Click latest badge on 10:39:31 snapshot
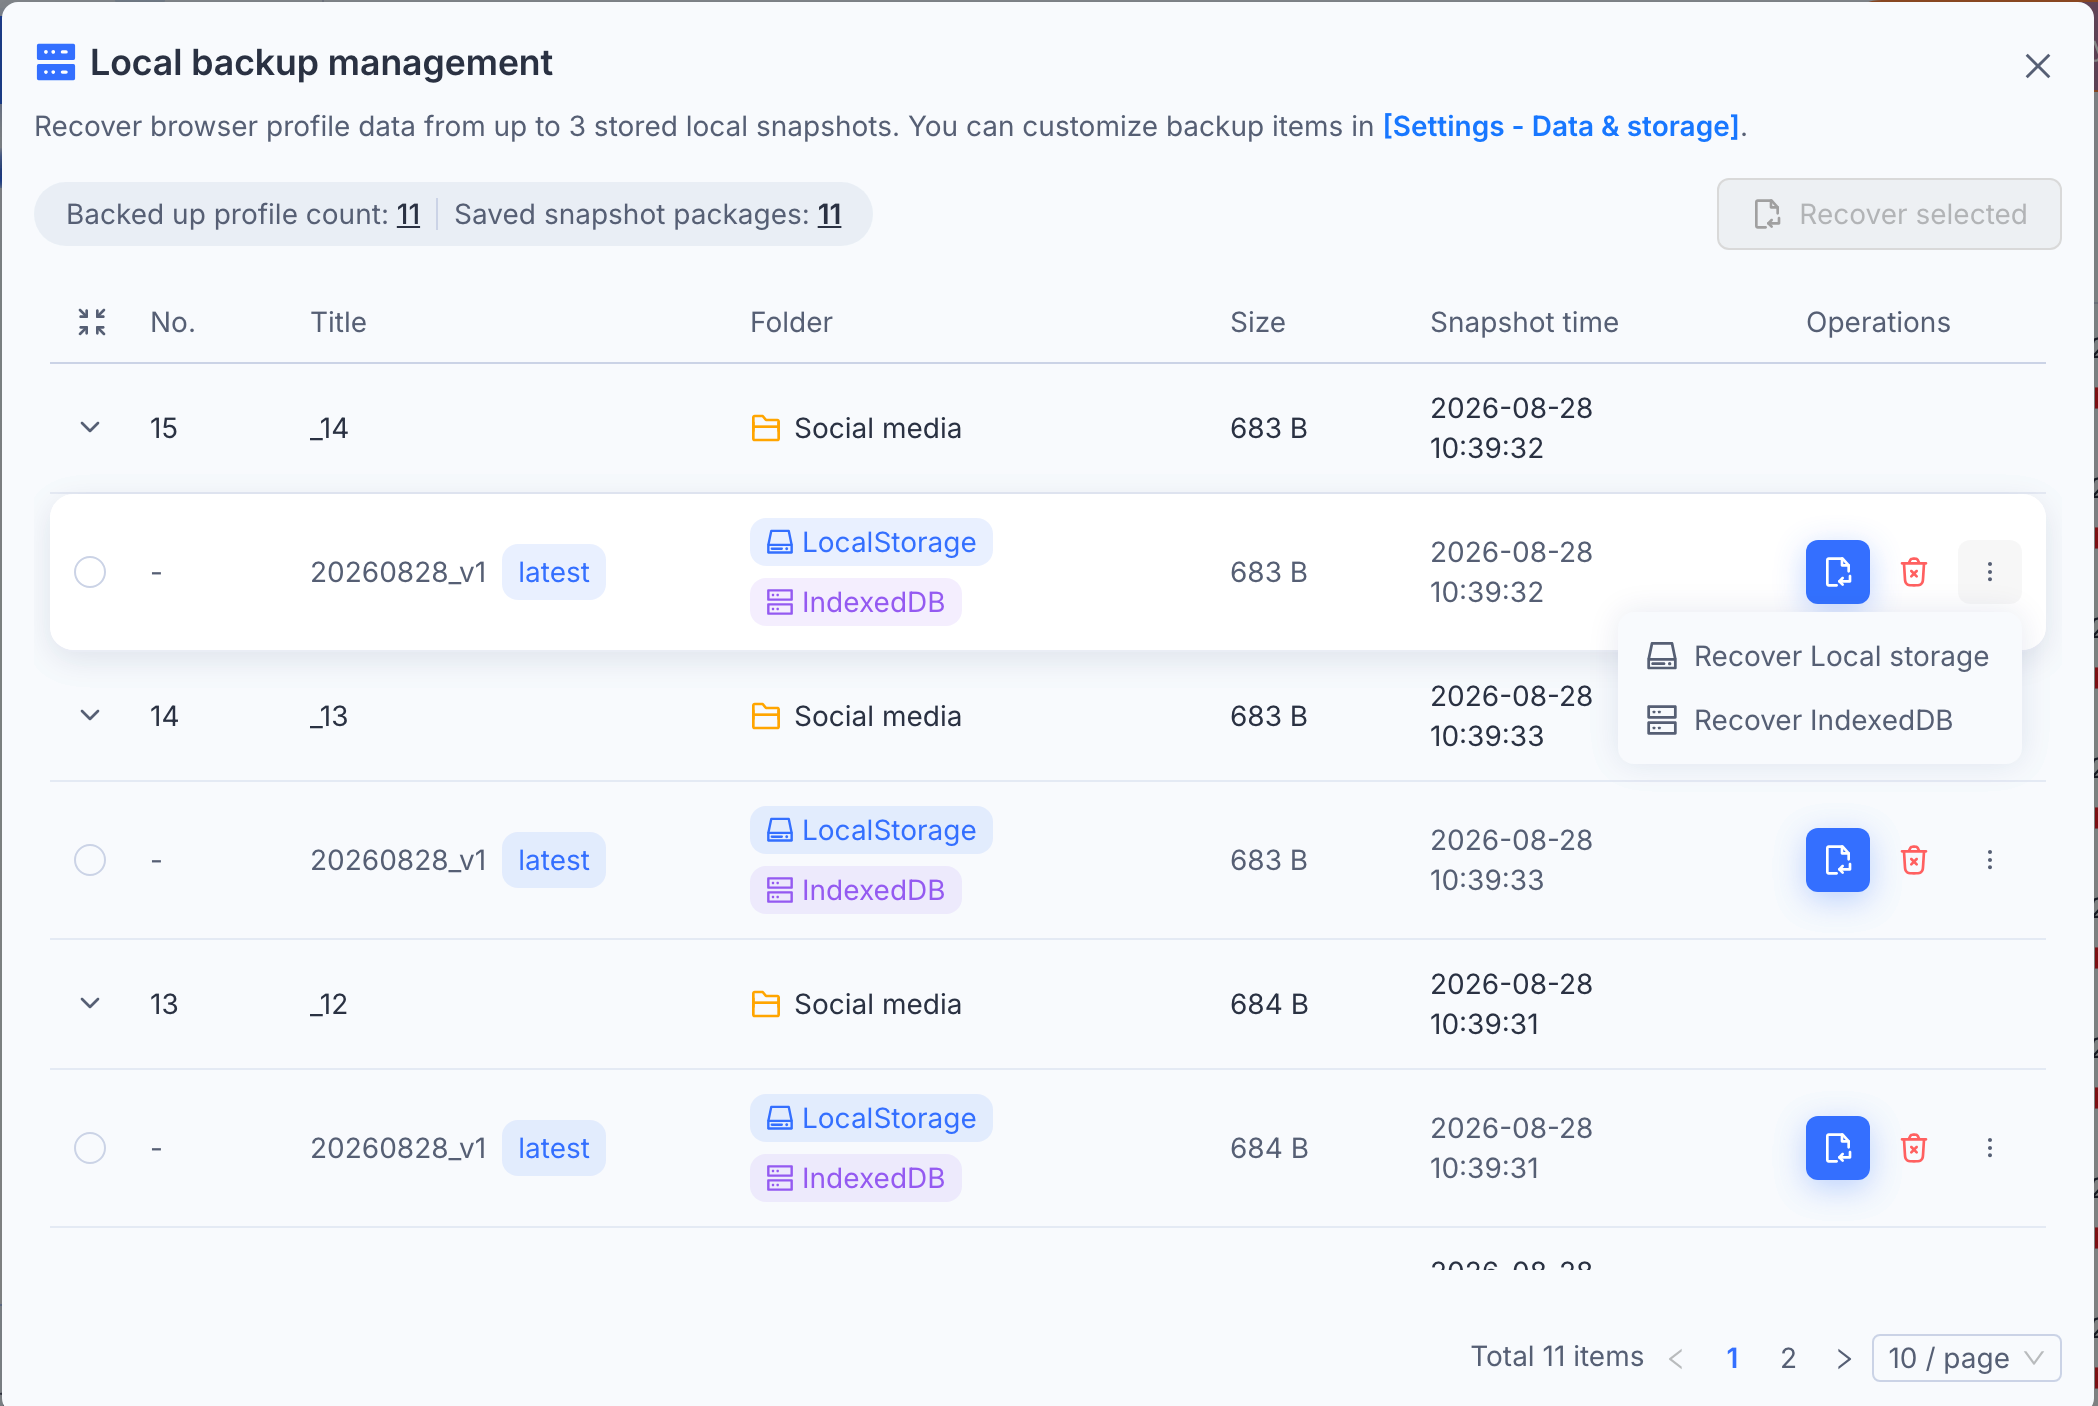The image size is (2098, 1406). pyautogui.click(x=554, y=1148)
